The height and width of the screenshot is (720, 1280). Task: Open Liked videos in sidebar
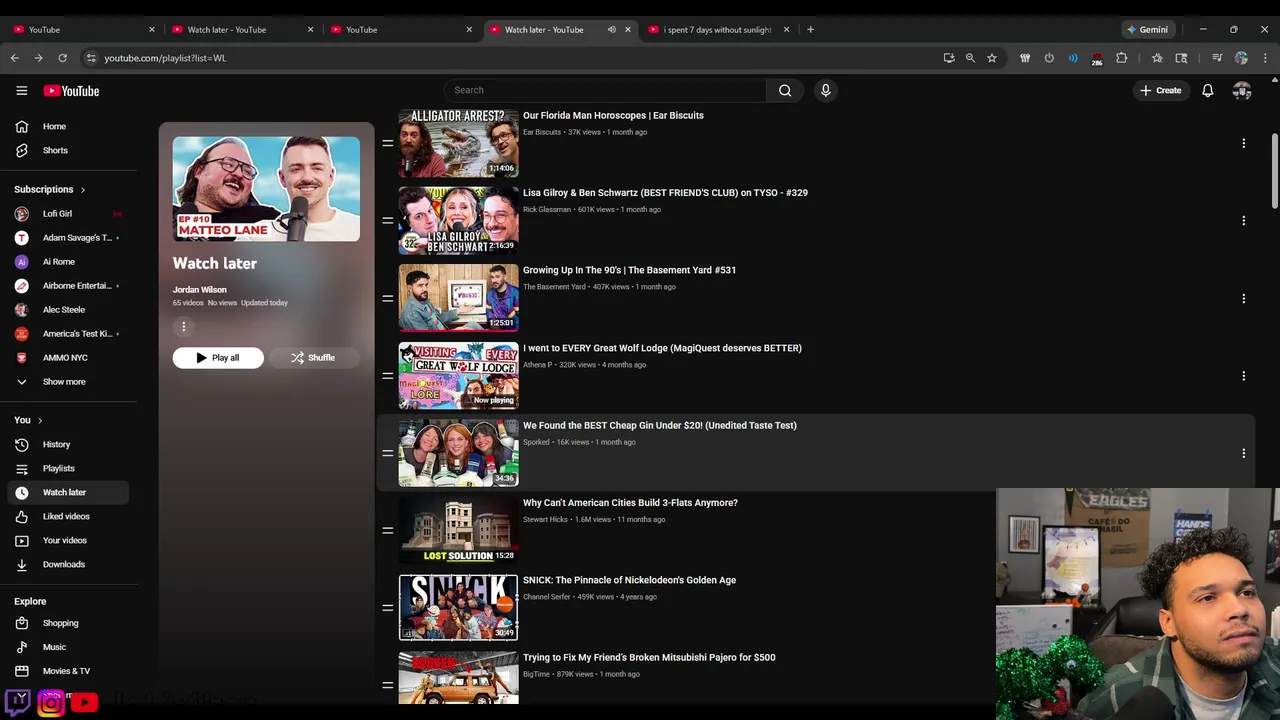[x=68, y=516]
